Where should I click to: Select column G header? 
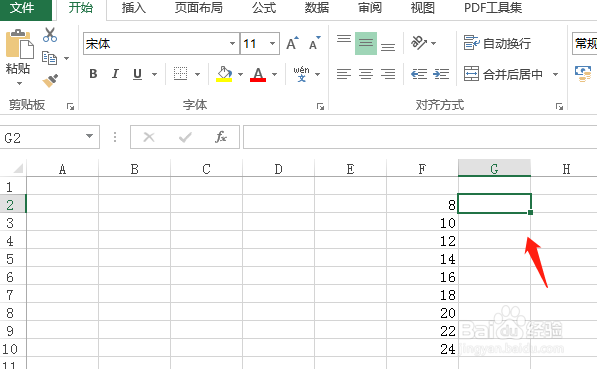coord(494,169)
